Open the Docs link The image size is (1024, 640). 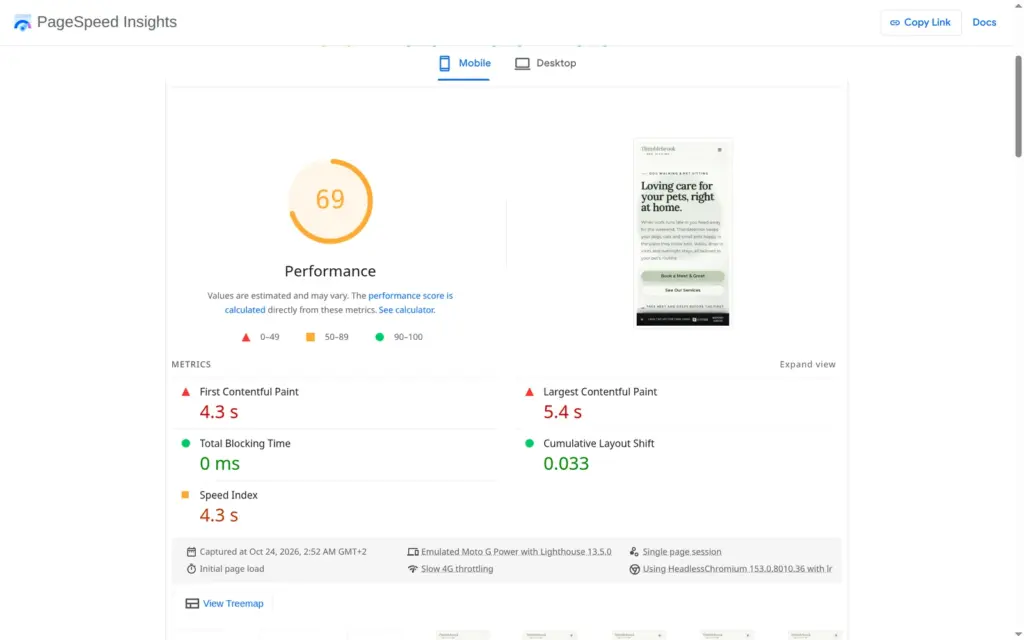[x=984, y=22]
